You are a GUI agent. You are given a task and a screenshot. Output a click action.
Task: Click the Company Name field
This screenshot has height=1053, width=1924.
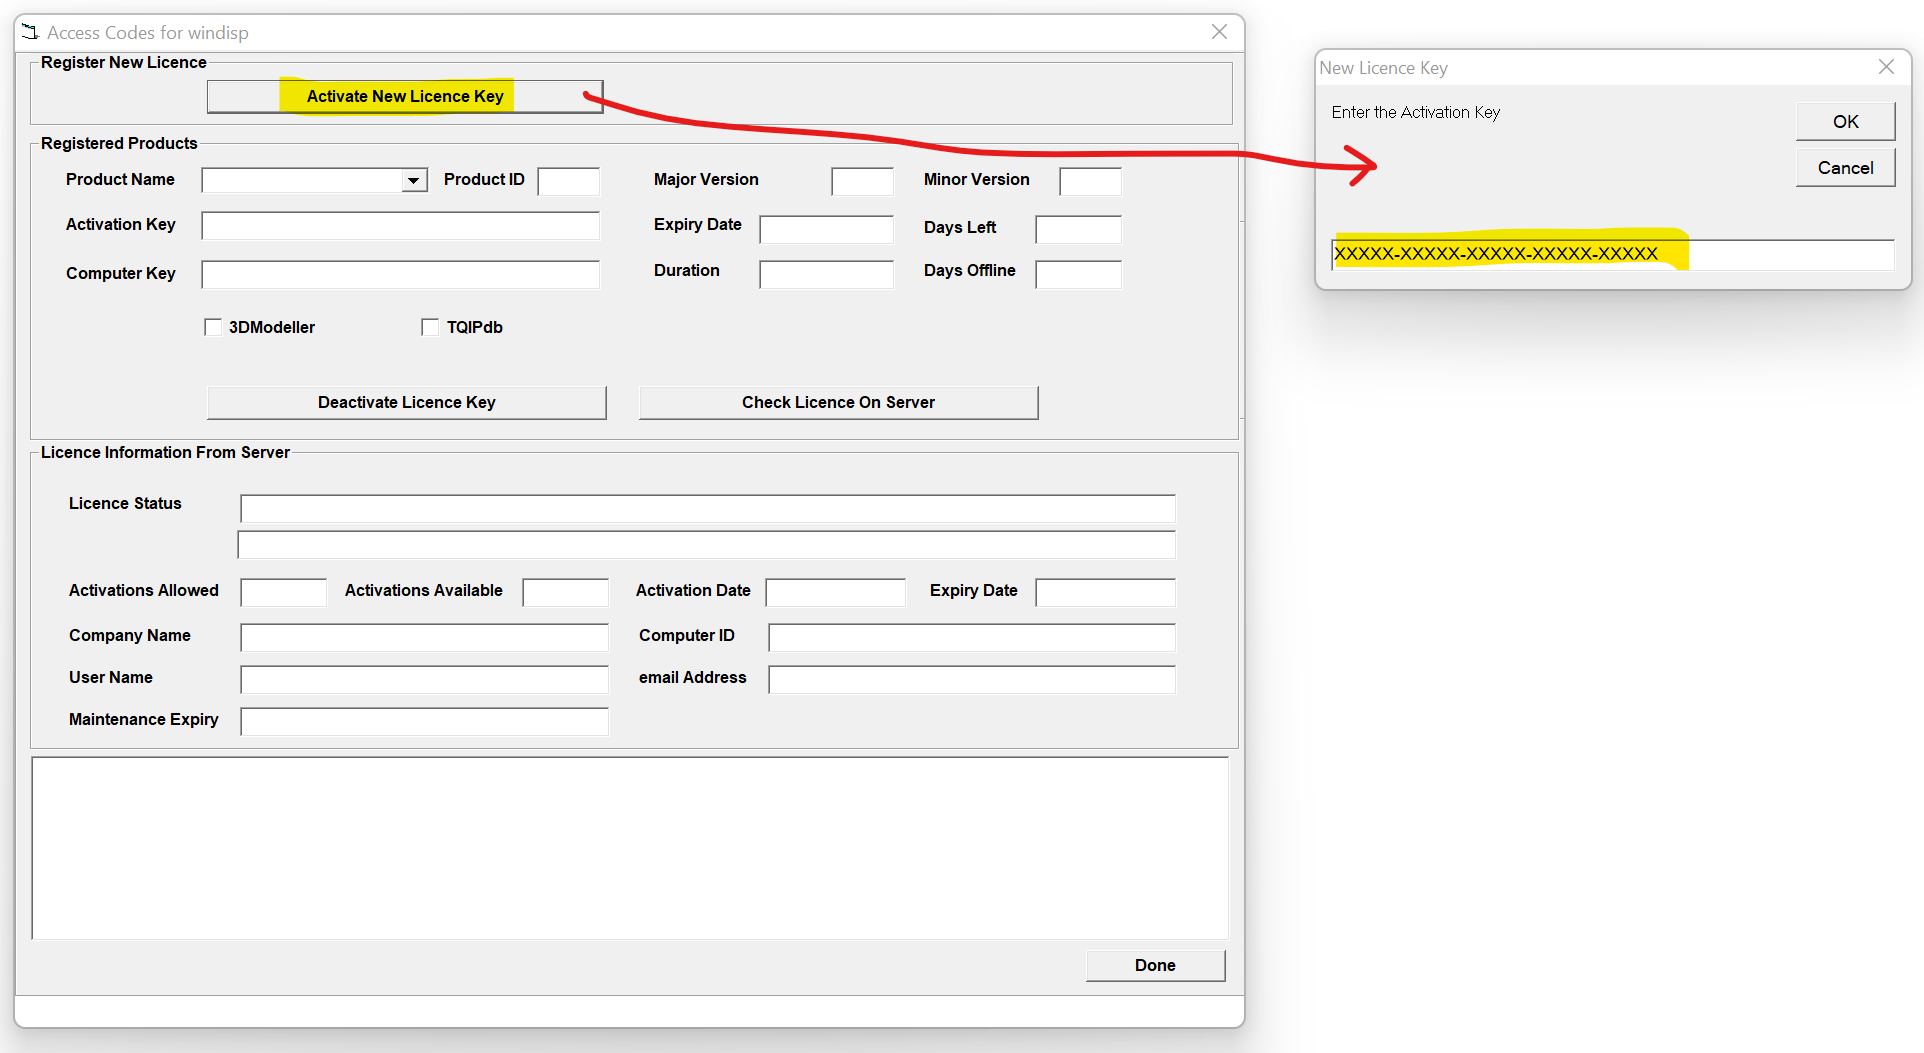[423, 637]
